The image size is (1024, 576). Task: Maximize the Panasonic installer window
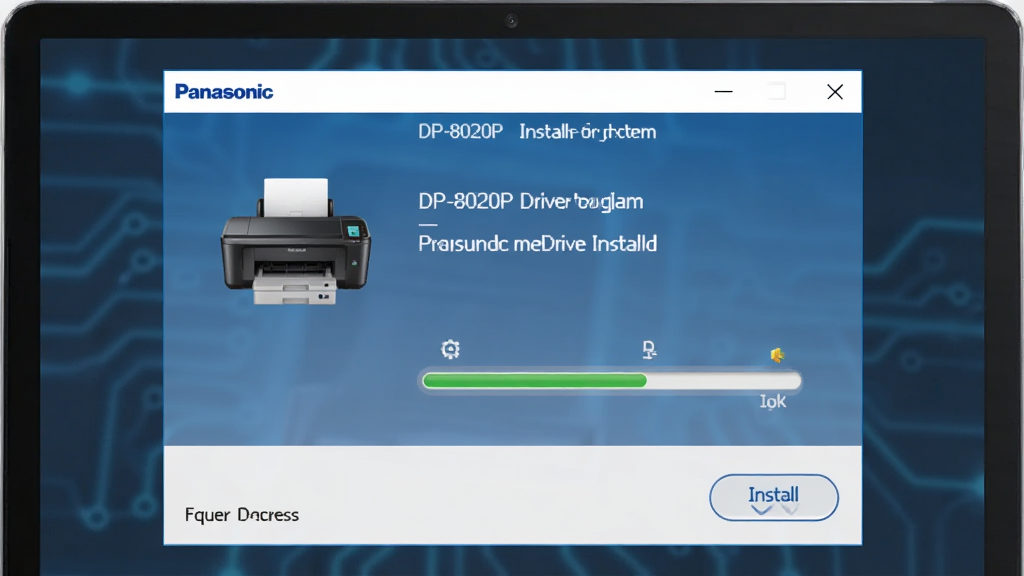[776, 92]
